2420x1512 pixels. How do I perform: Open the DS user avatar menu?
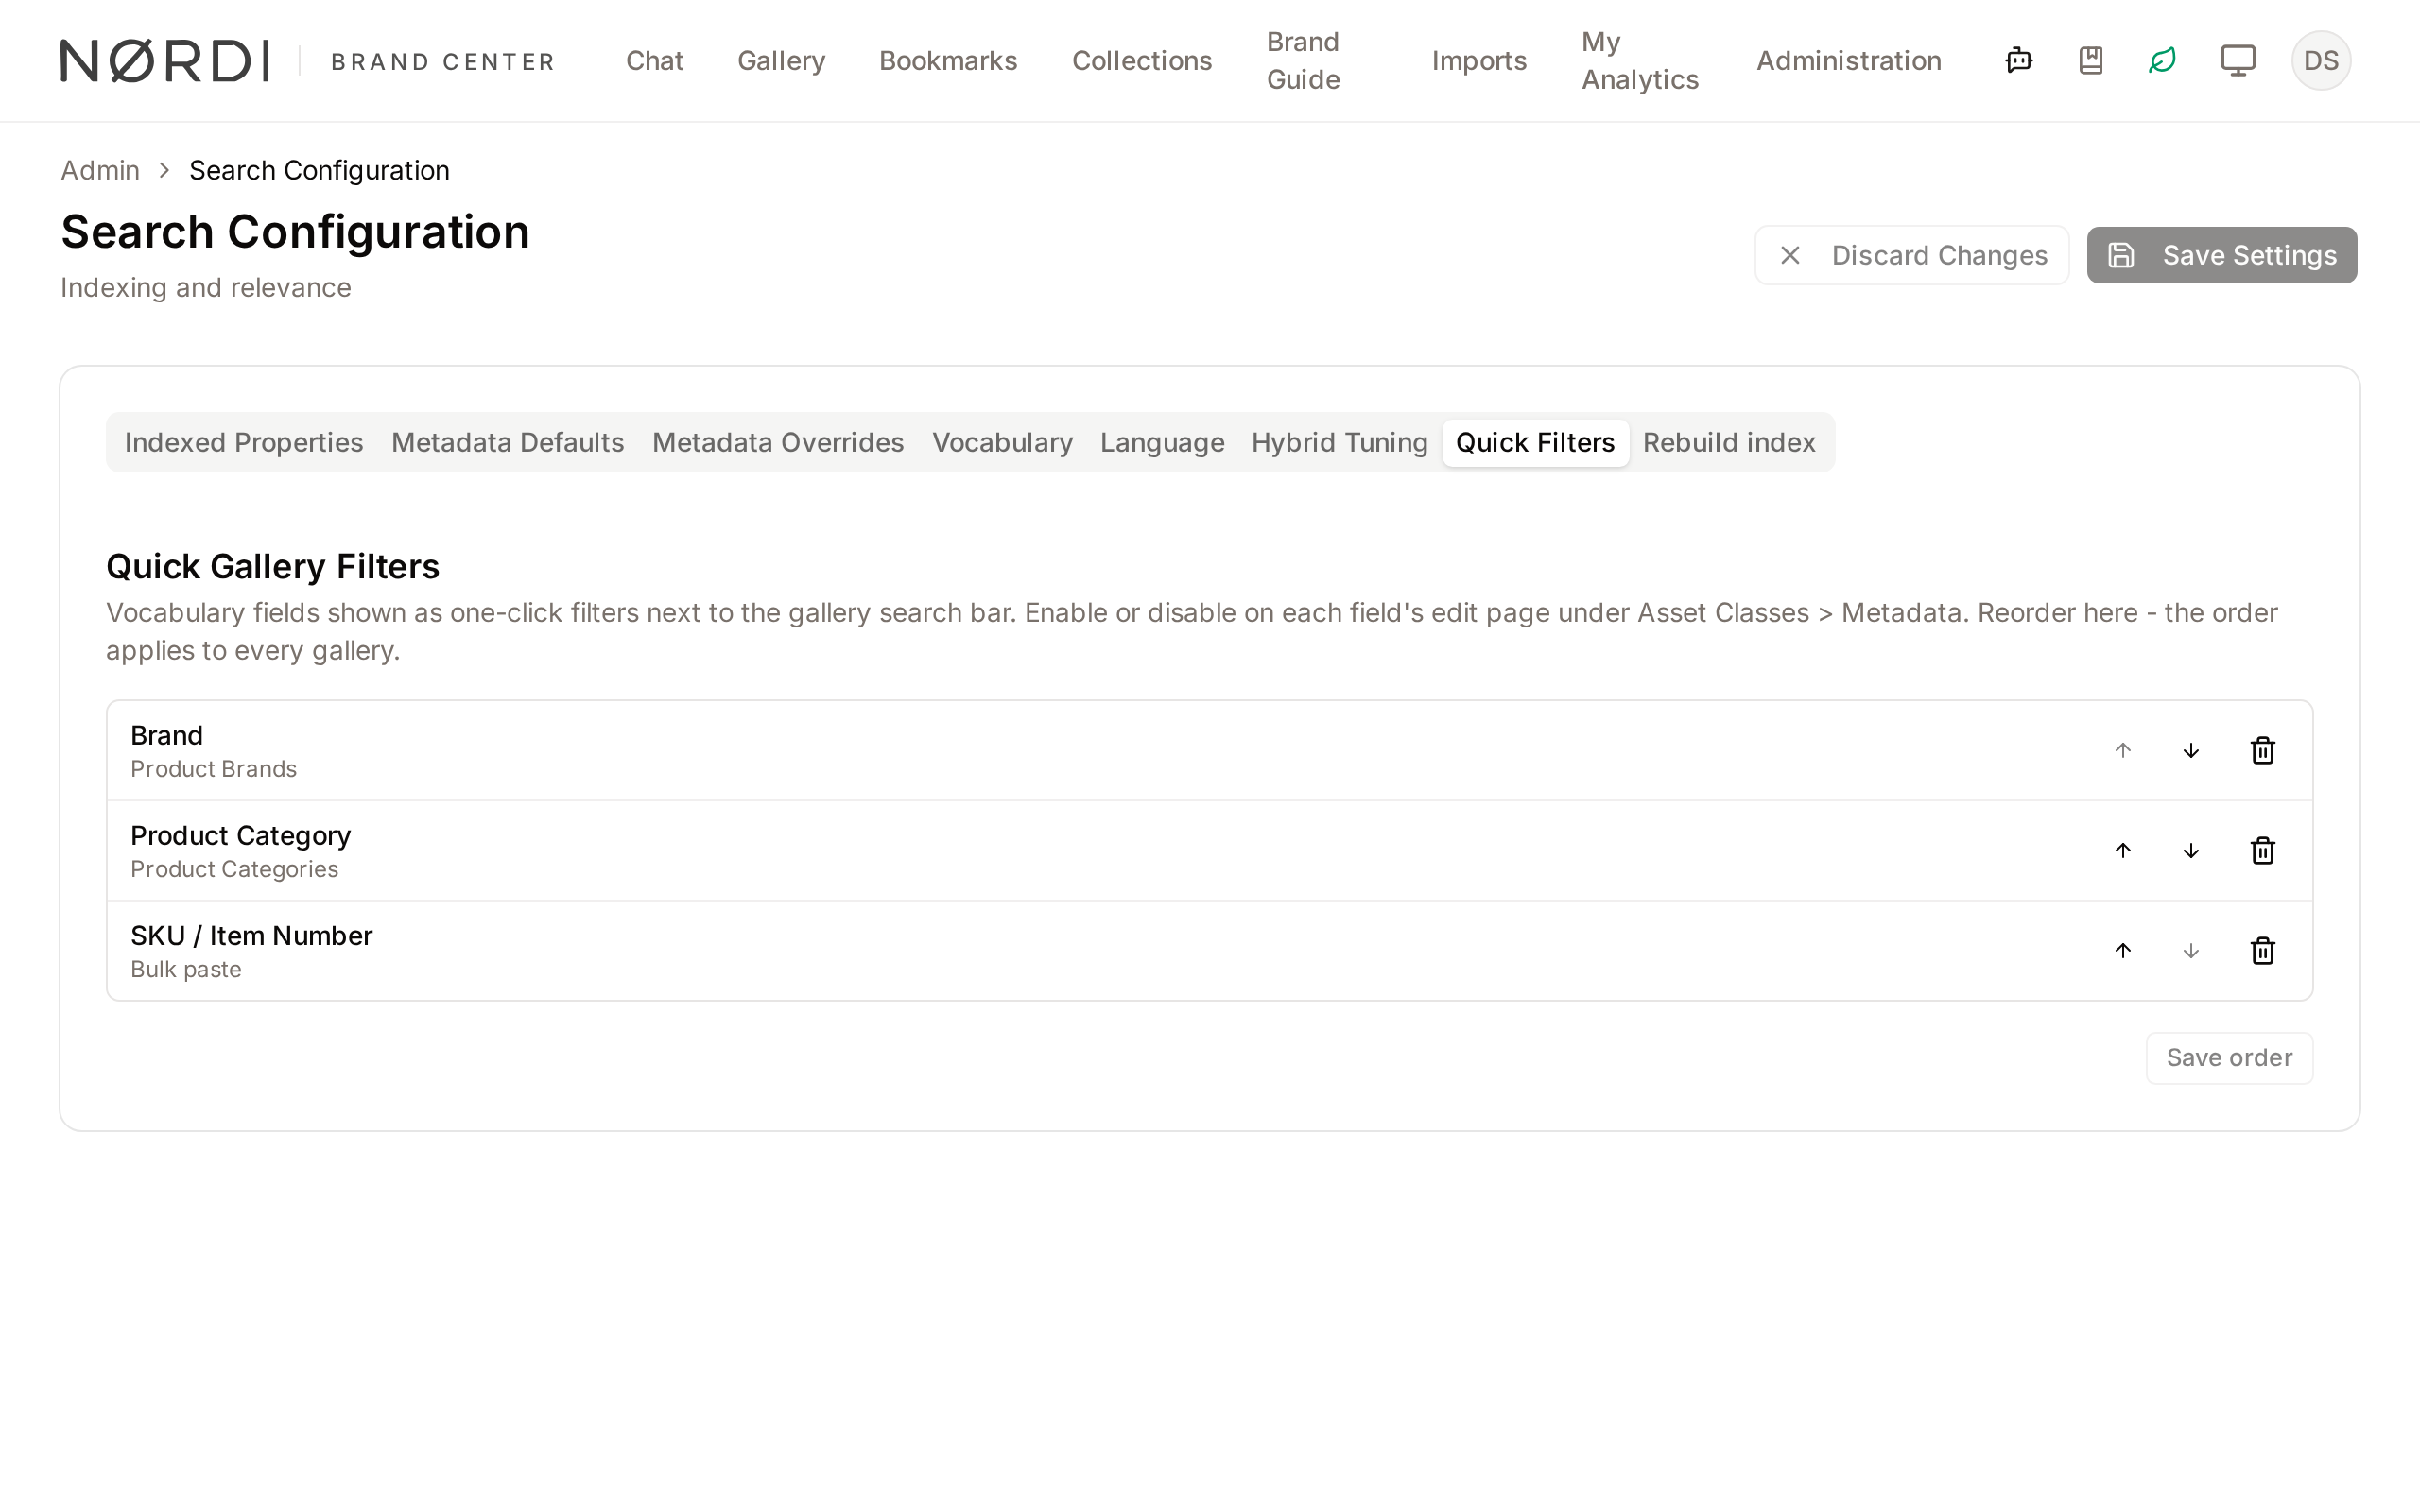coord(2320,60)
